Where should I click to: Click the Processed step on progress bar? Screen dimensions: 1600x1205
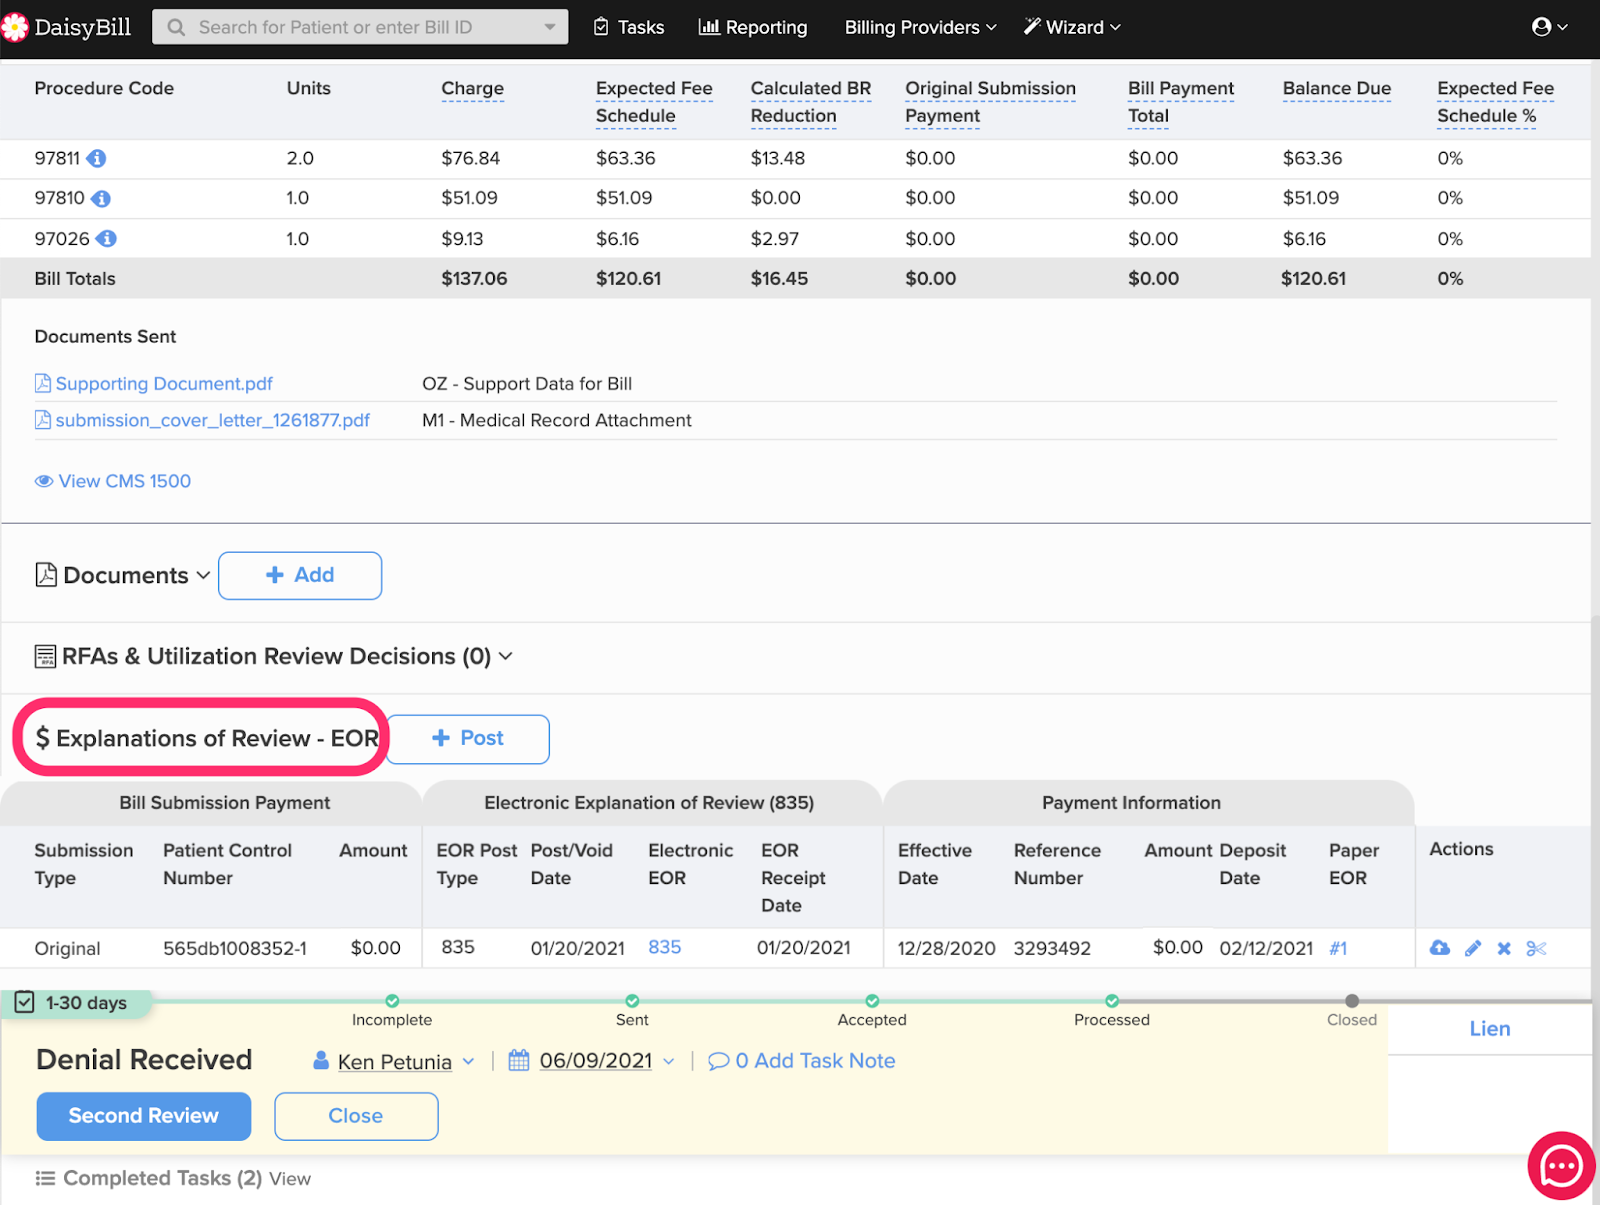click(1112, 1001)
